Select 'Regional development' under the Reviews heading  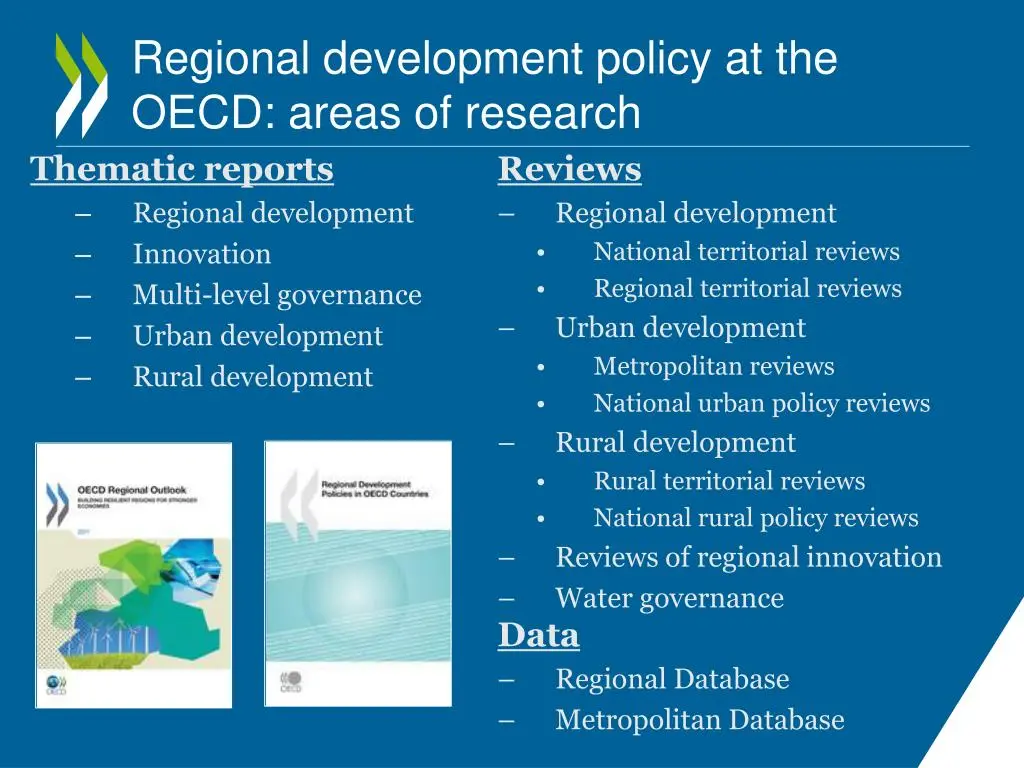(696, 213)
